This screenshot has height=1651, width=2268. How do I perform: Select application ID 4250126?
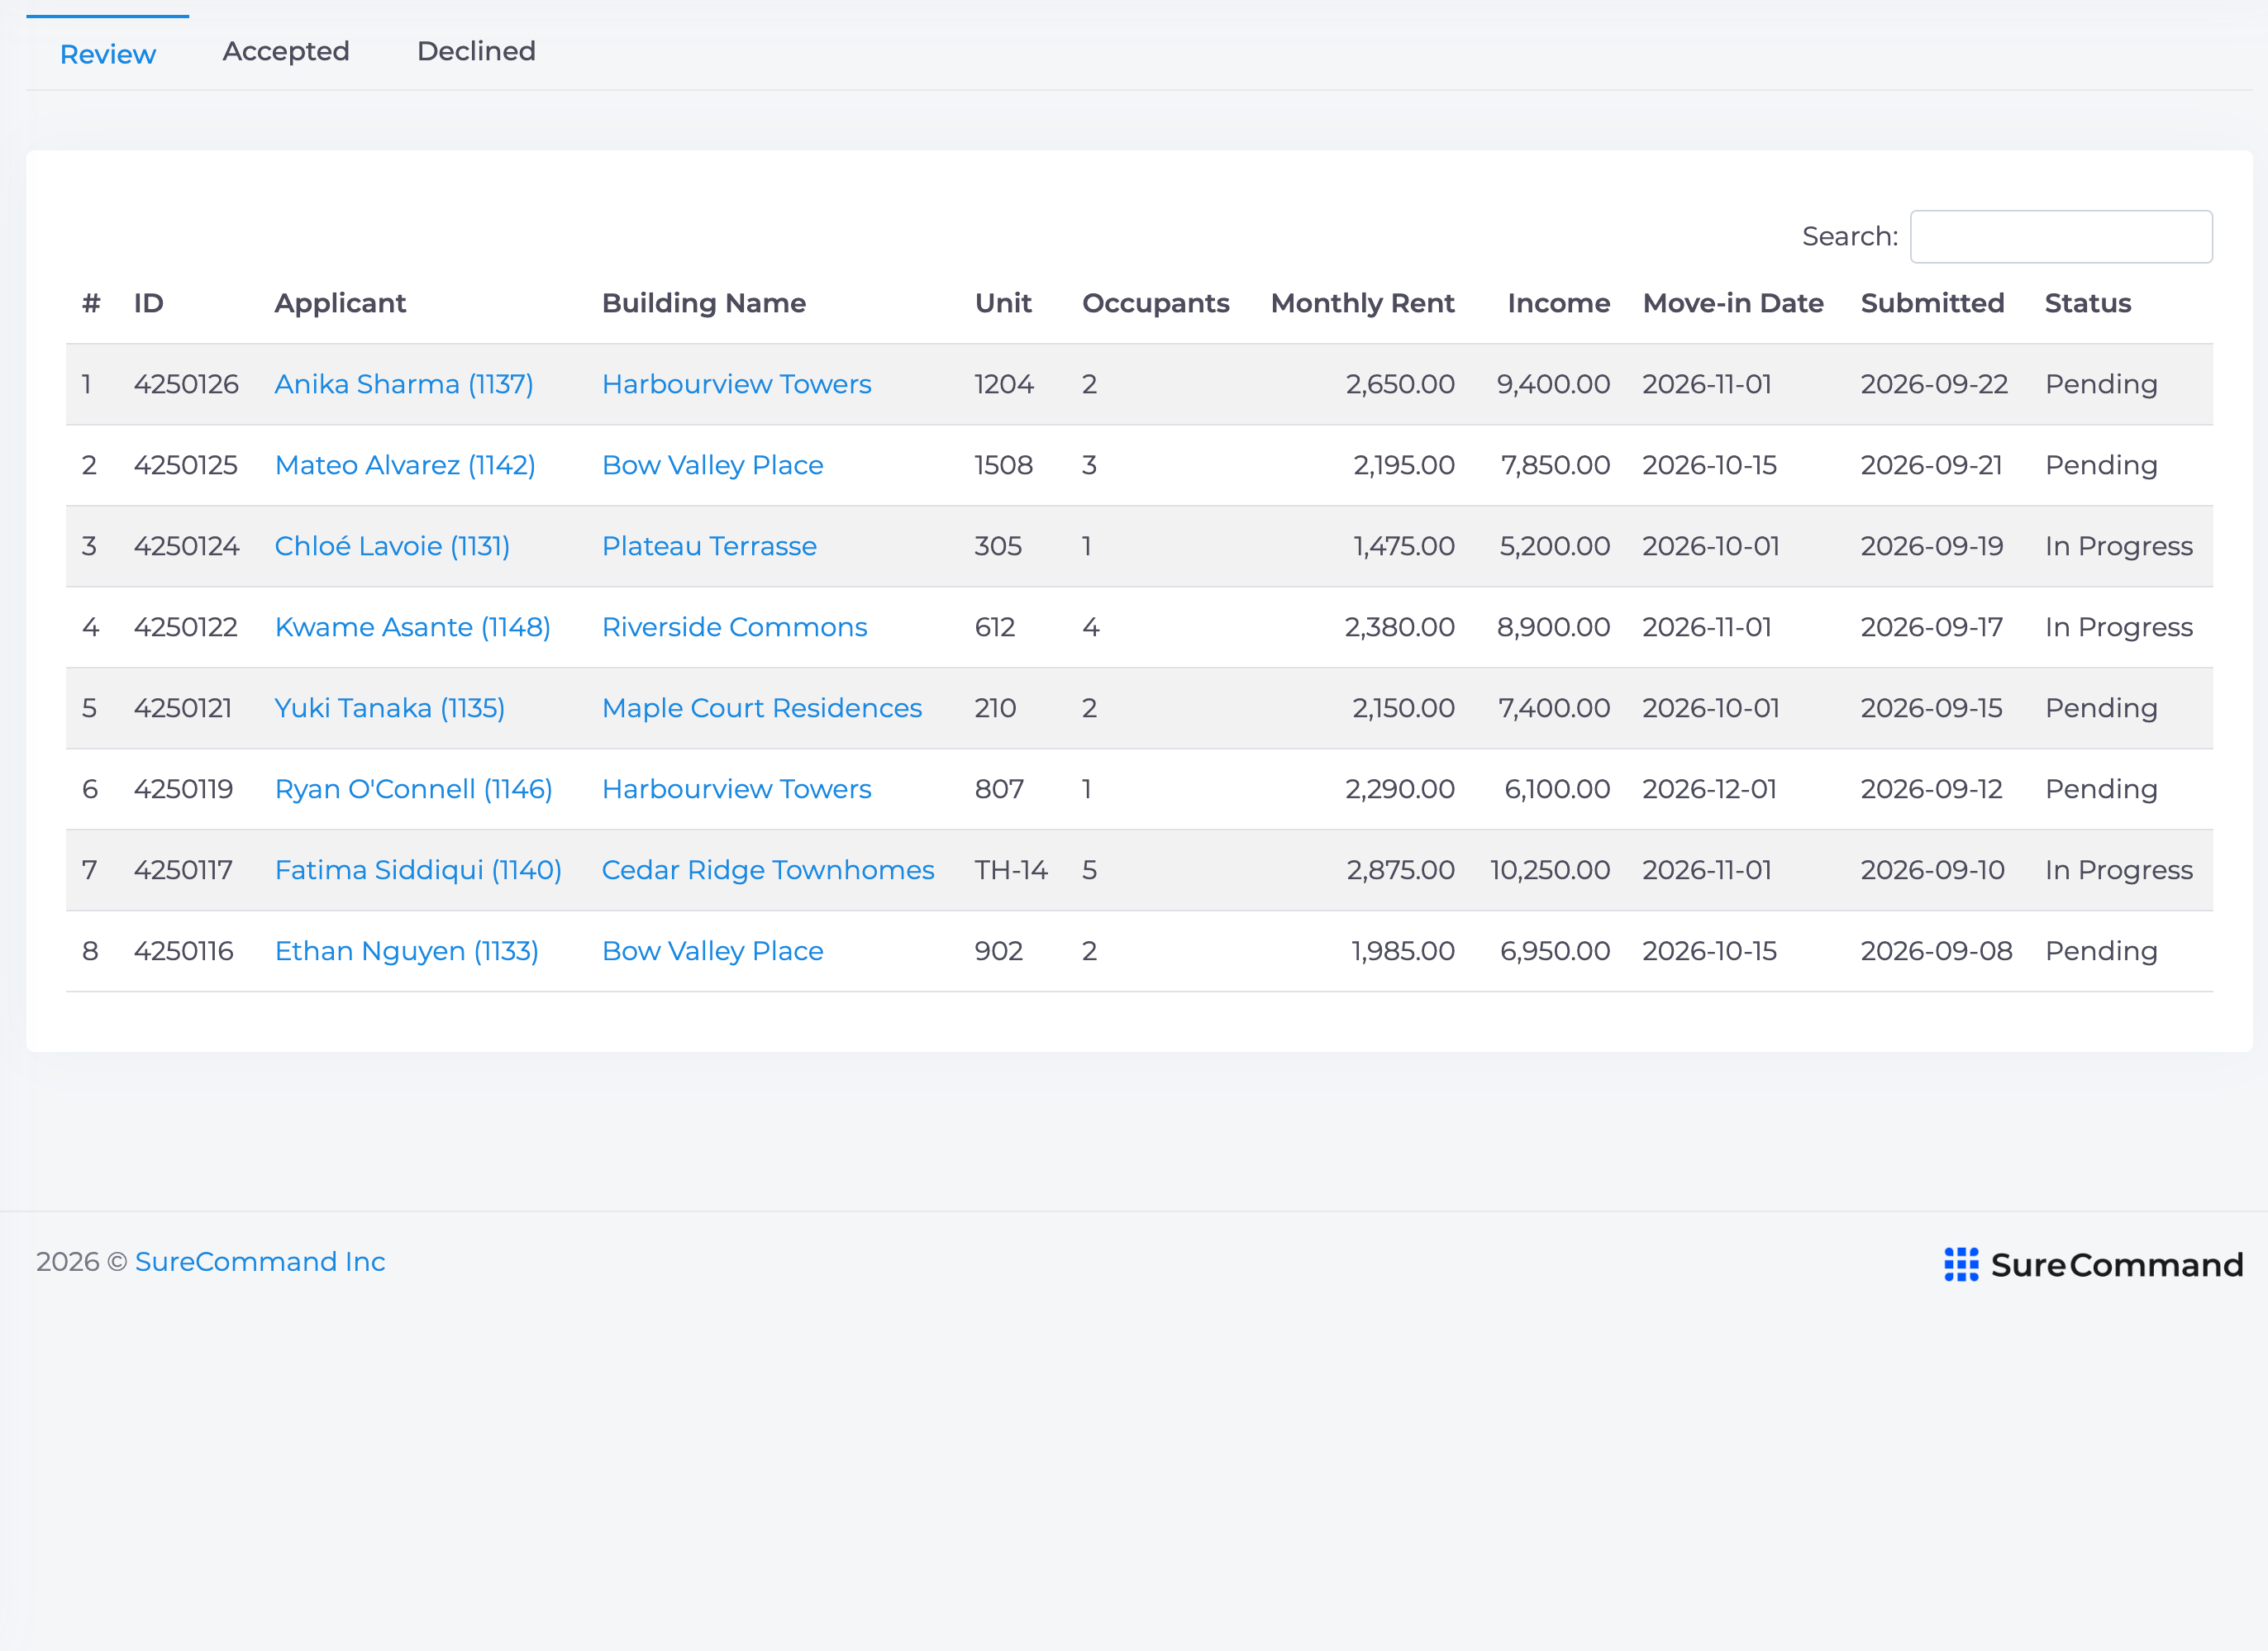186,384
